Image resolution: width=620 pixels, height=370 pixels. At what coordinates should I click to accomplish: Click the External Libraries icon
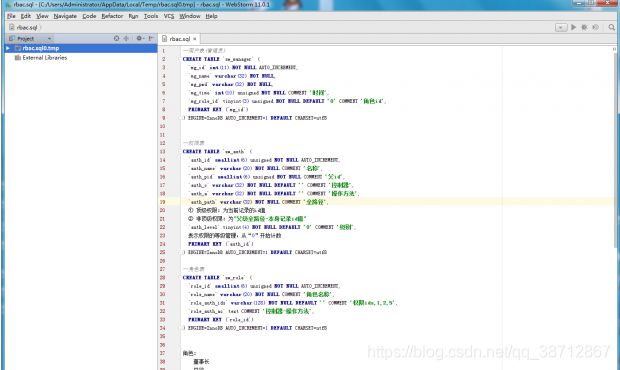tap(17, 58)
